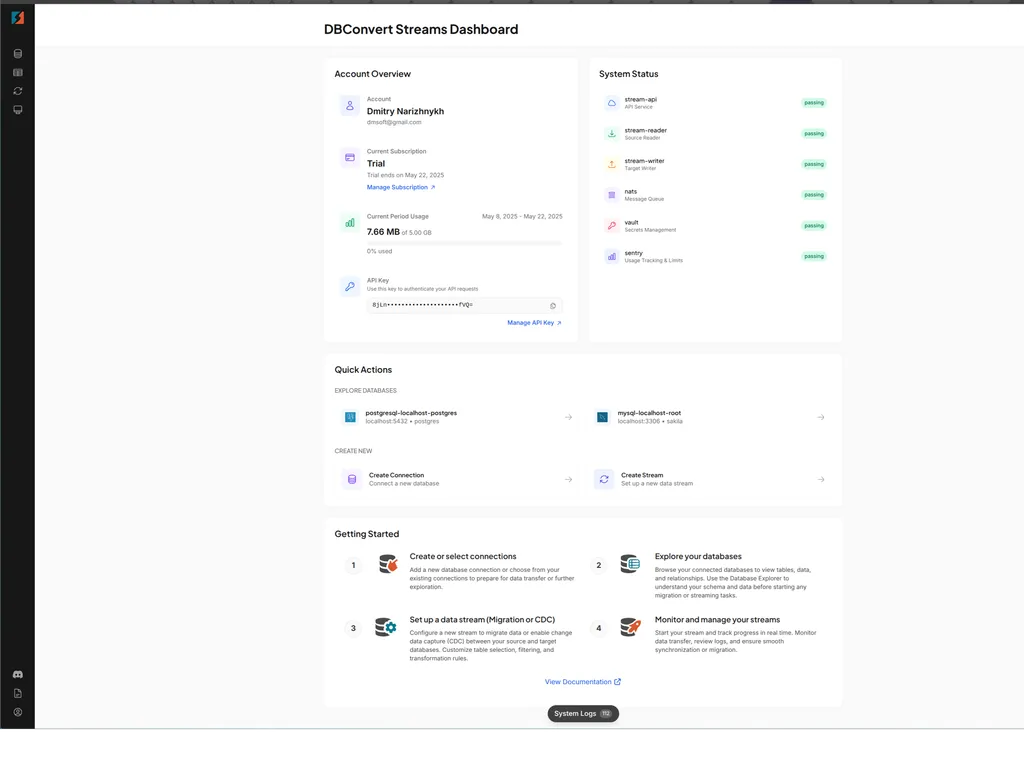Image resolution: width=1024 pixels, height=768 pixels.
Task: Open the help icon at sidebar bottom
Action: tap(17, 693)
